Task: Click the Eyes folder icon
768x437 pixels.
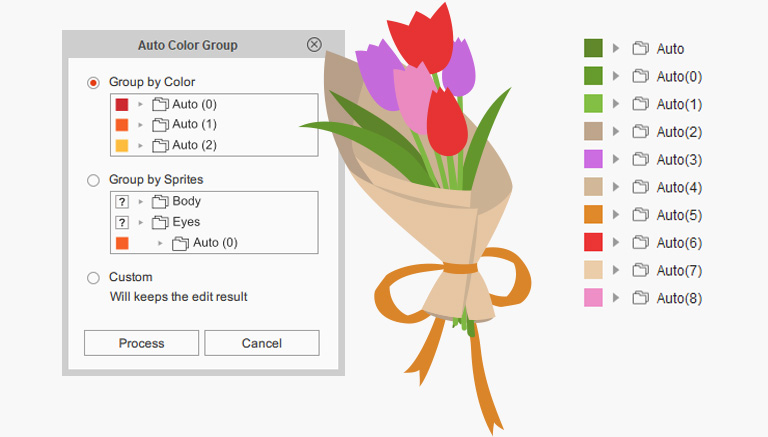Action: (160, 222)
